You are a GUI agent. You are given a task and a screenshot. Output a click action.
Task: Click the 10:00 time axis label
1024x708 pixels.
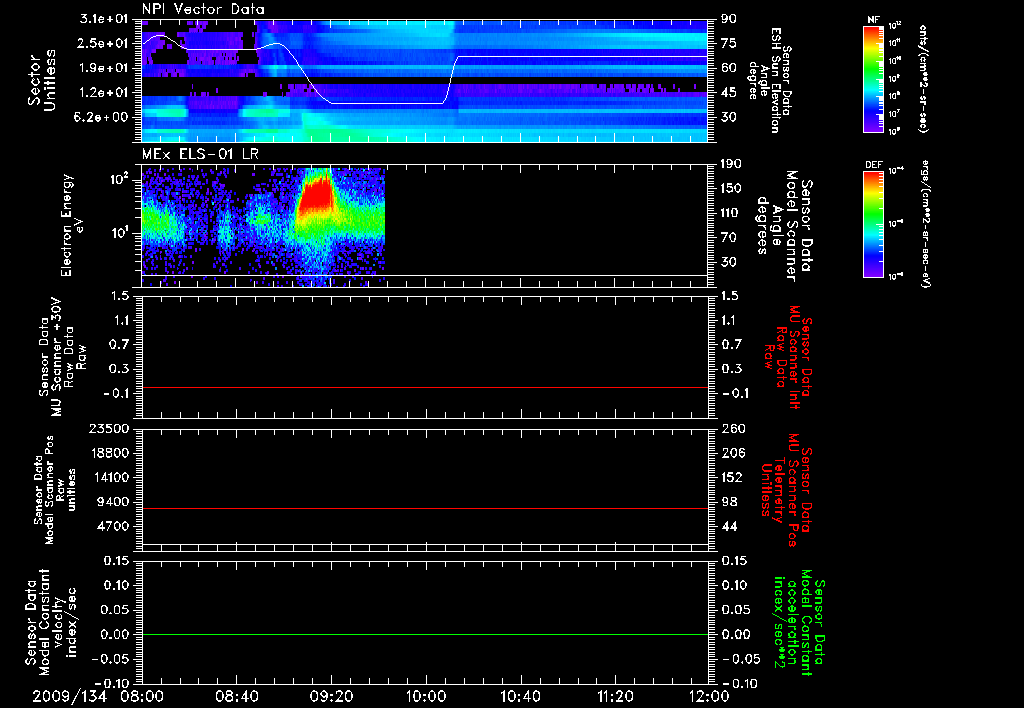[426, 696]
